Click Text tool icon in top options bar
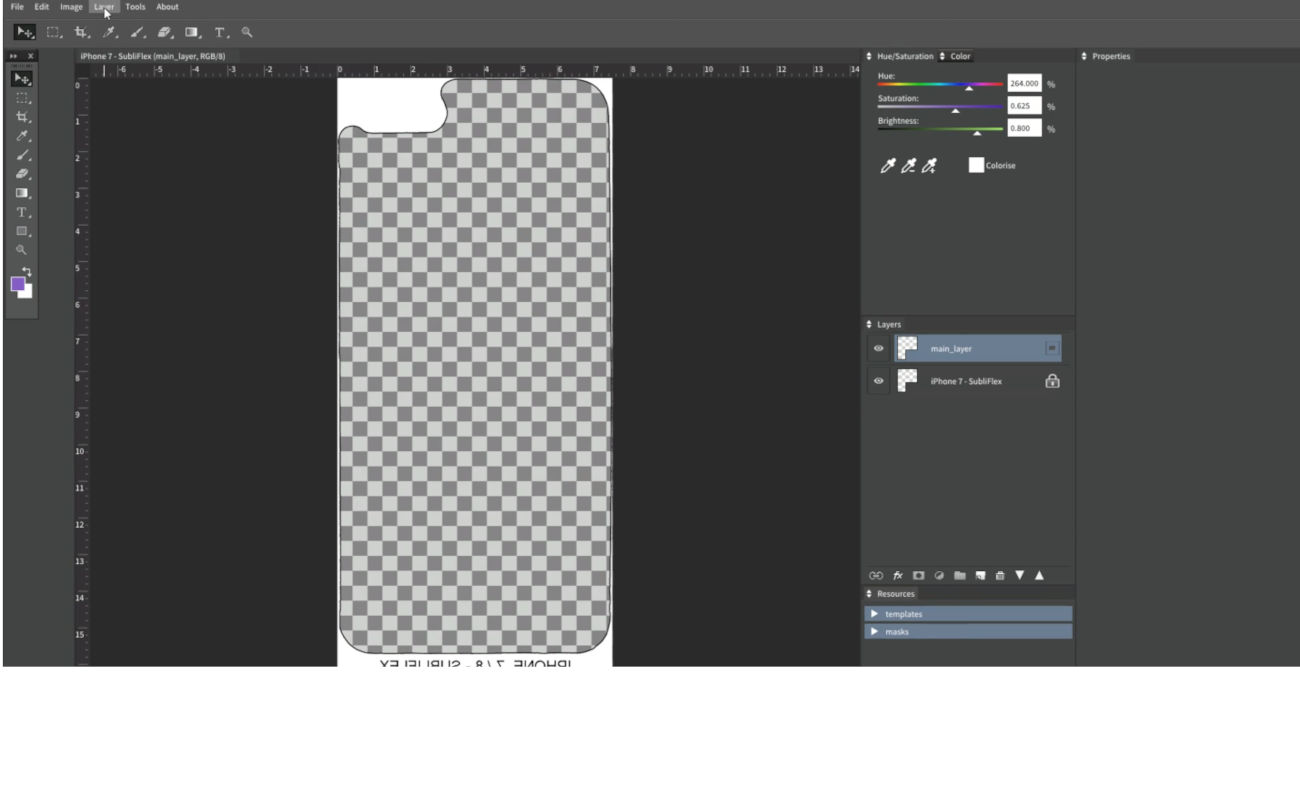The height and width of the screenshot is (796, 1300). (221, 32)
